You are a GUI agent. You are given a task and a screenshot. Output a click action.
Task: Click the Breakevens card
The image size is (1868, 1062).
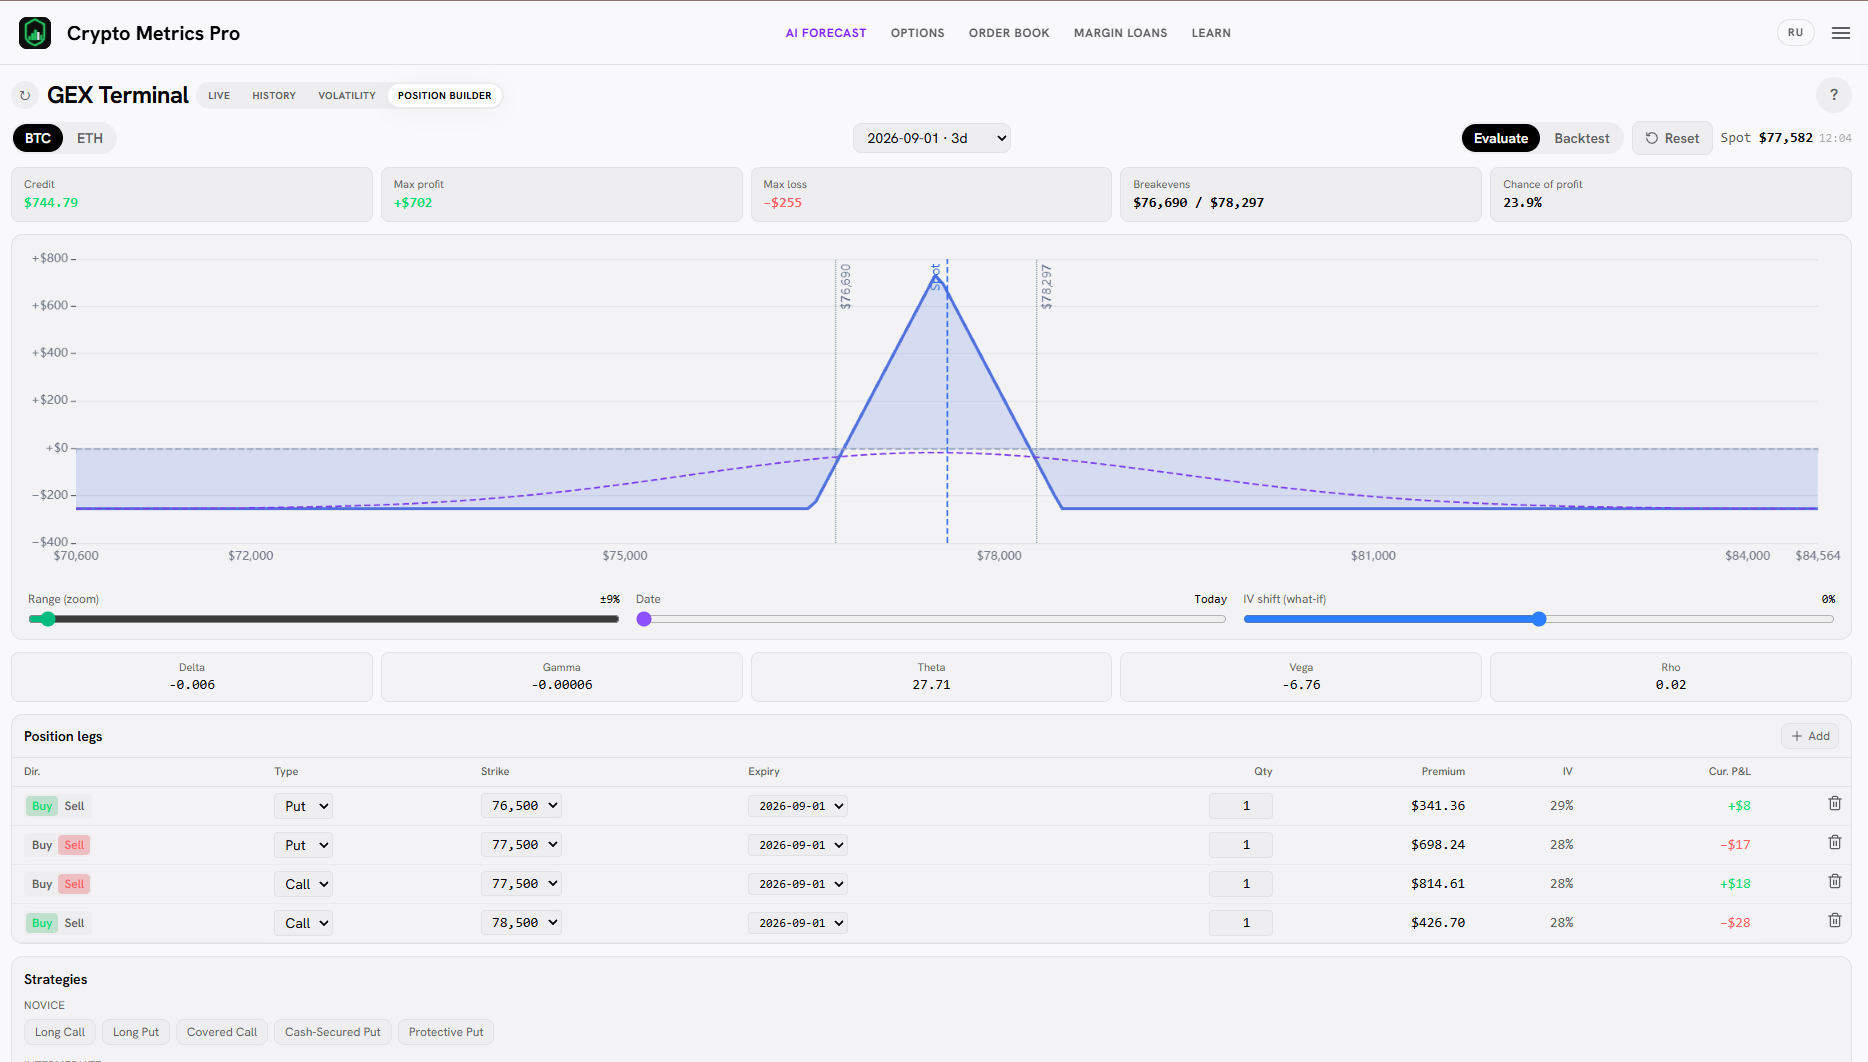tap(1300, 194)
